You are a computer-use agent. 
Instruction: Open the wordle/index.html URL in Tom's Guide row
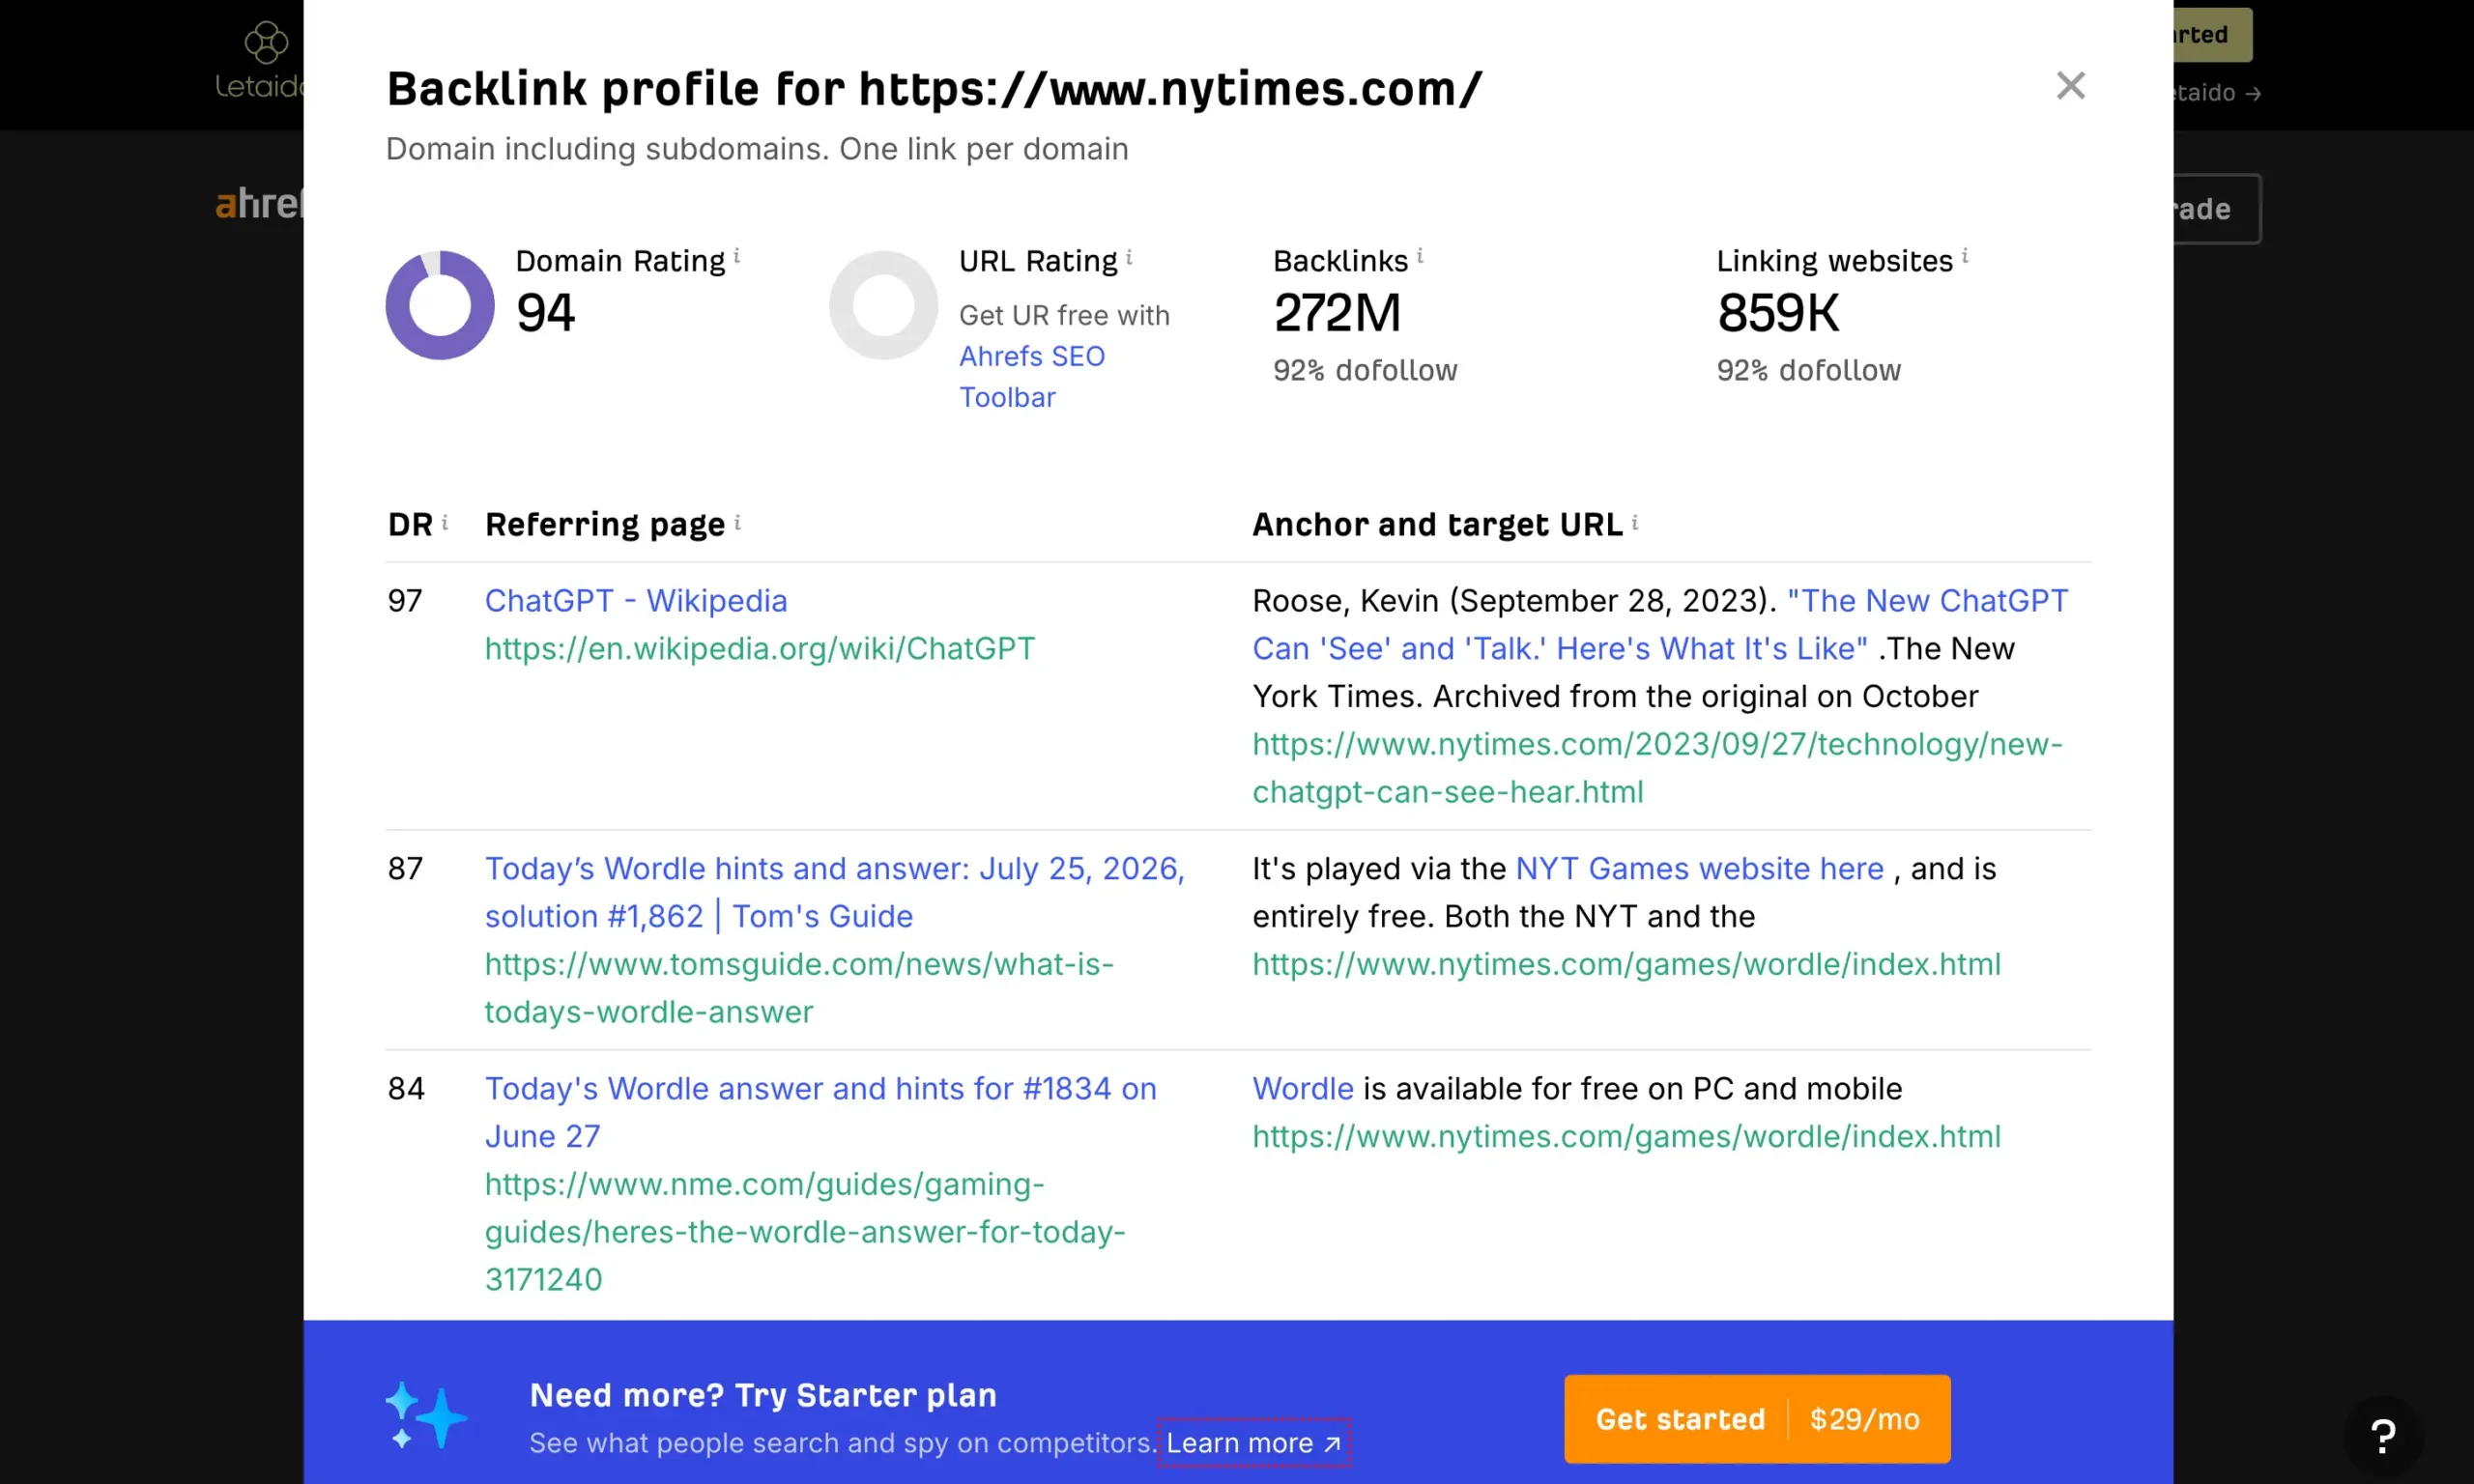pos(1626,964)
